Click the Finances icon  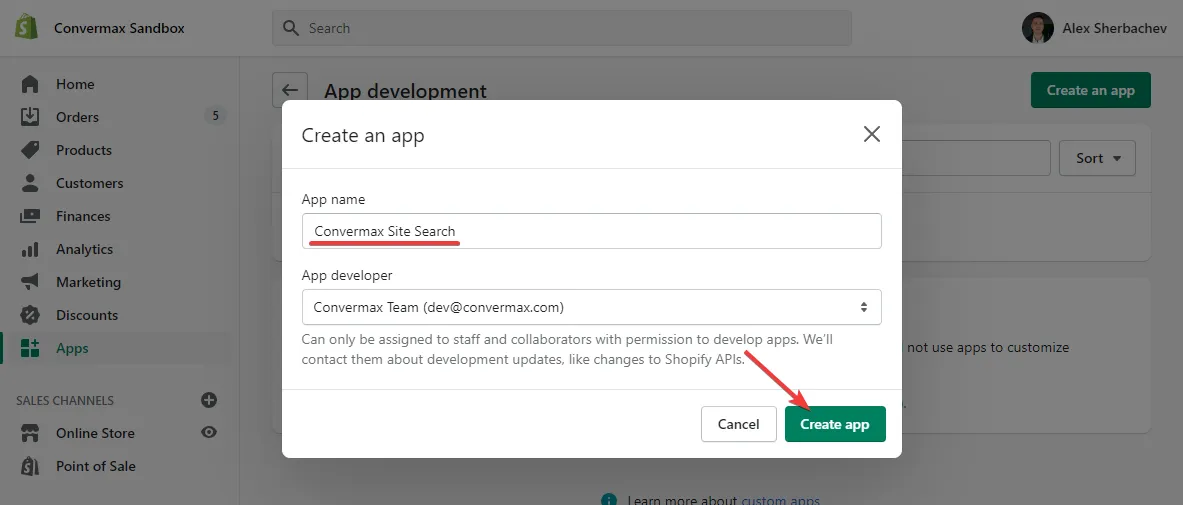click(30, 216)
